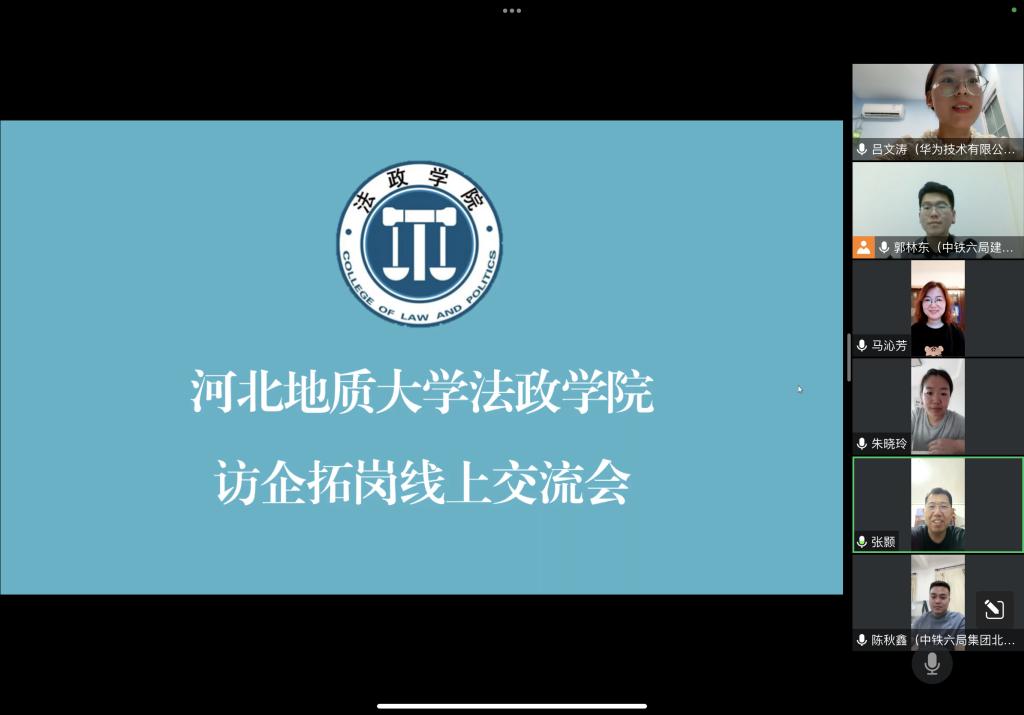Select 马沁芳's video tile
Screen dimensions: 1024x715
tap(937, 305)
